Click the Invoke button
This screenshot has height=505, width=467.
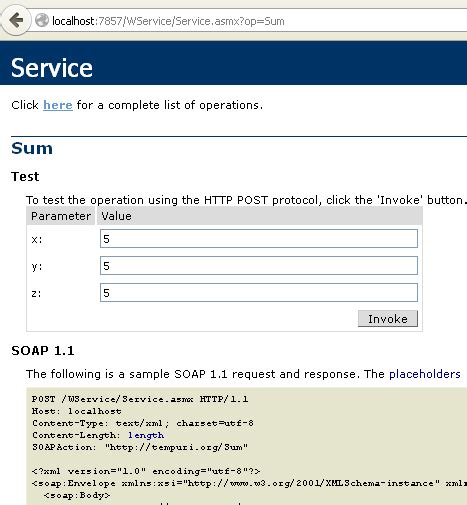click(388, 319)
